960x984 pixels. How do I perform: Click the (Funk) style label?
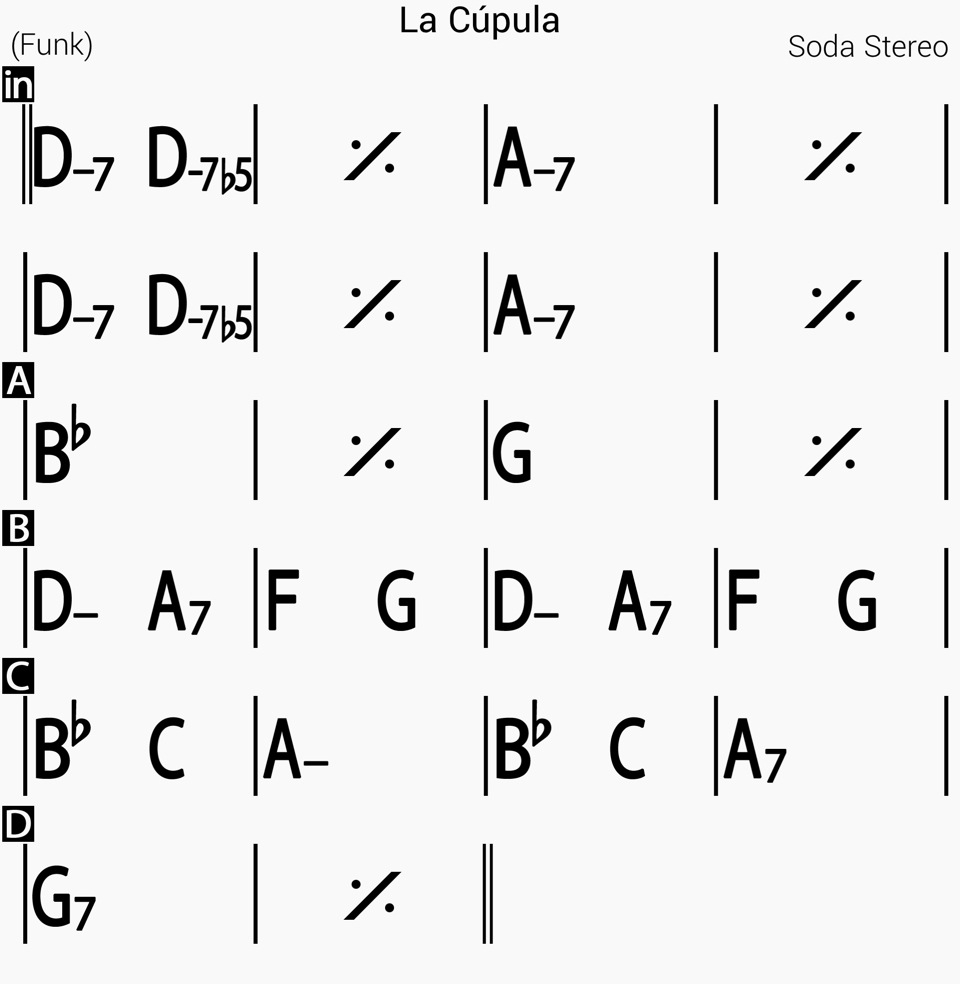point(52,45)
